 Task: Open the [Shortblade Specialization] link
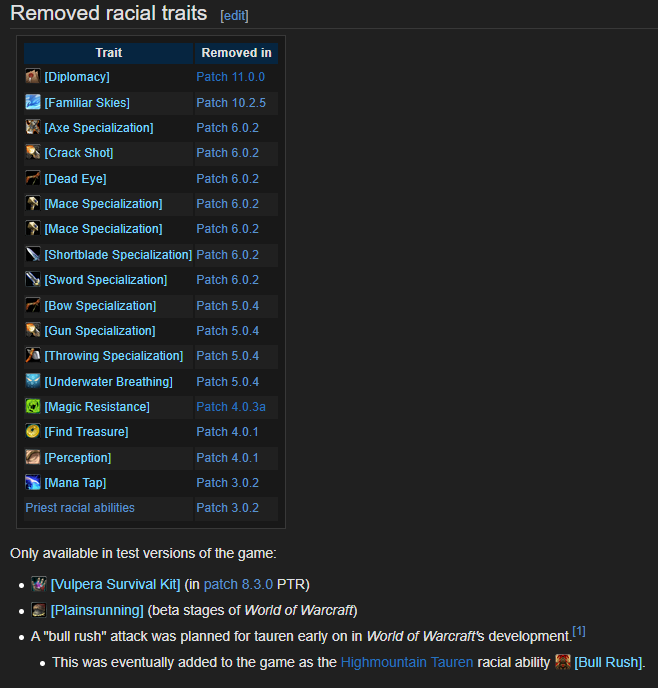[118, 254]
